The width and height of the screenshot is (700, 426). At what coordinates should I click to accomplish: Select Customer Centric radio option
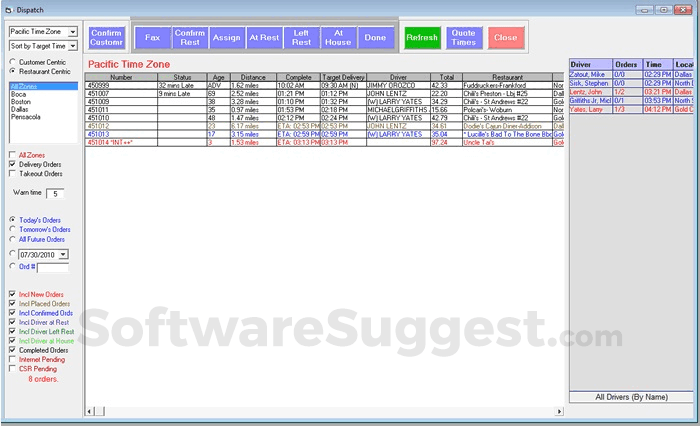click(12, 62)
